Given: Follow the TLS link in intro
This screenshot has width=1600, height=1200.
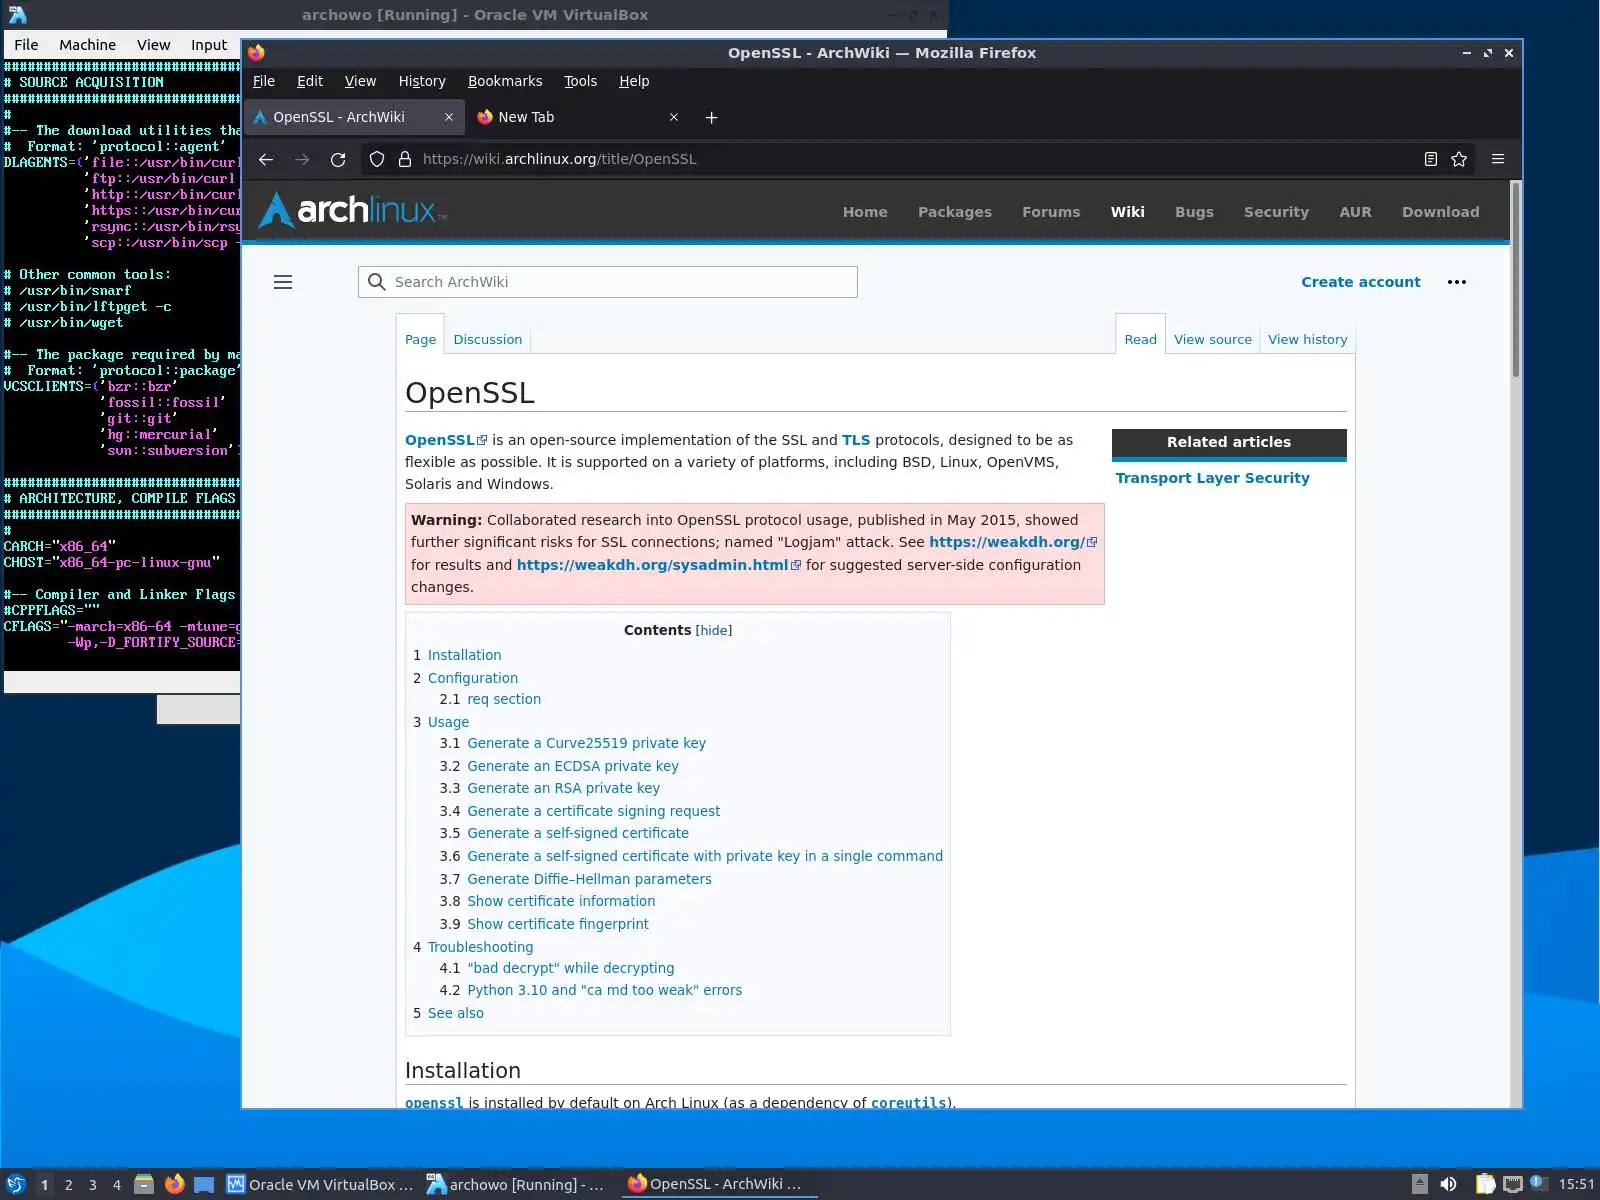Looking at the screenshot, I should (x=856, y=440).
